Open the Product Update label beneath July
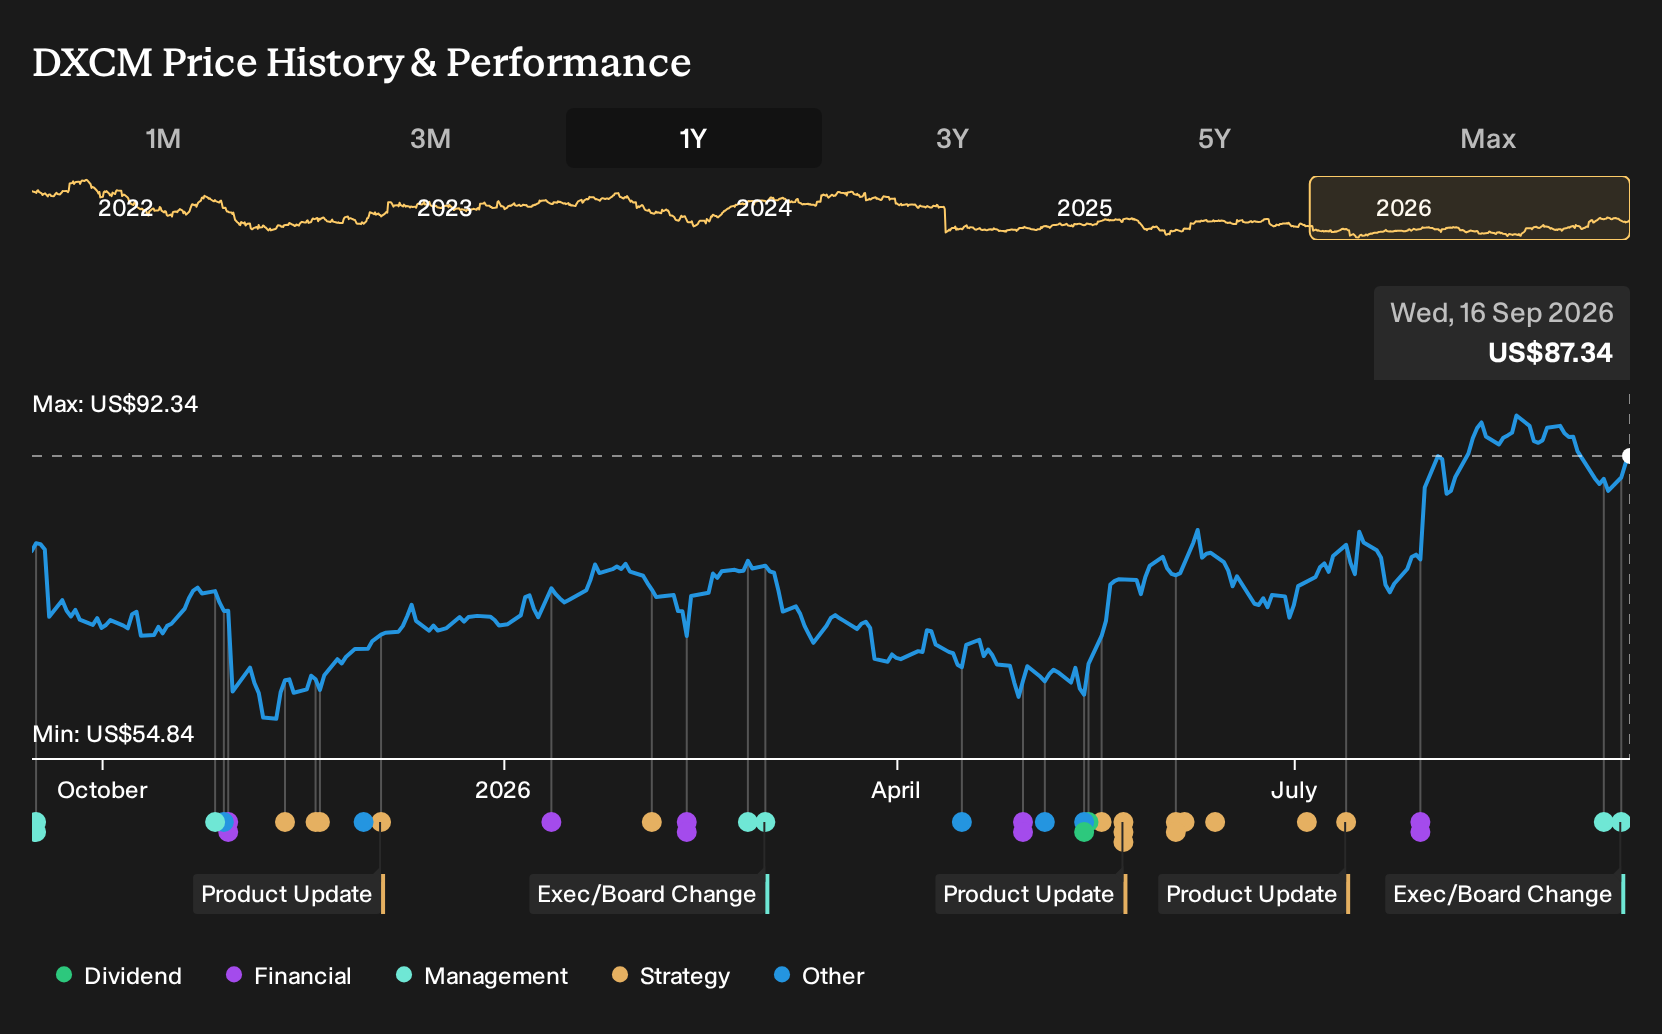Viewport: 1662px width, 1034px height. [1254, 894]
